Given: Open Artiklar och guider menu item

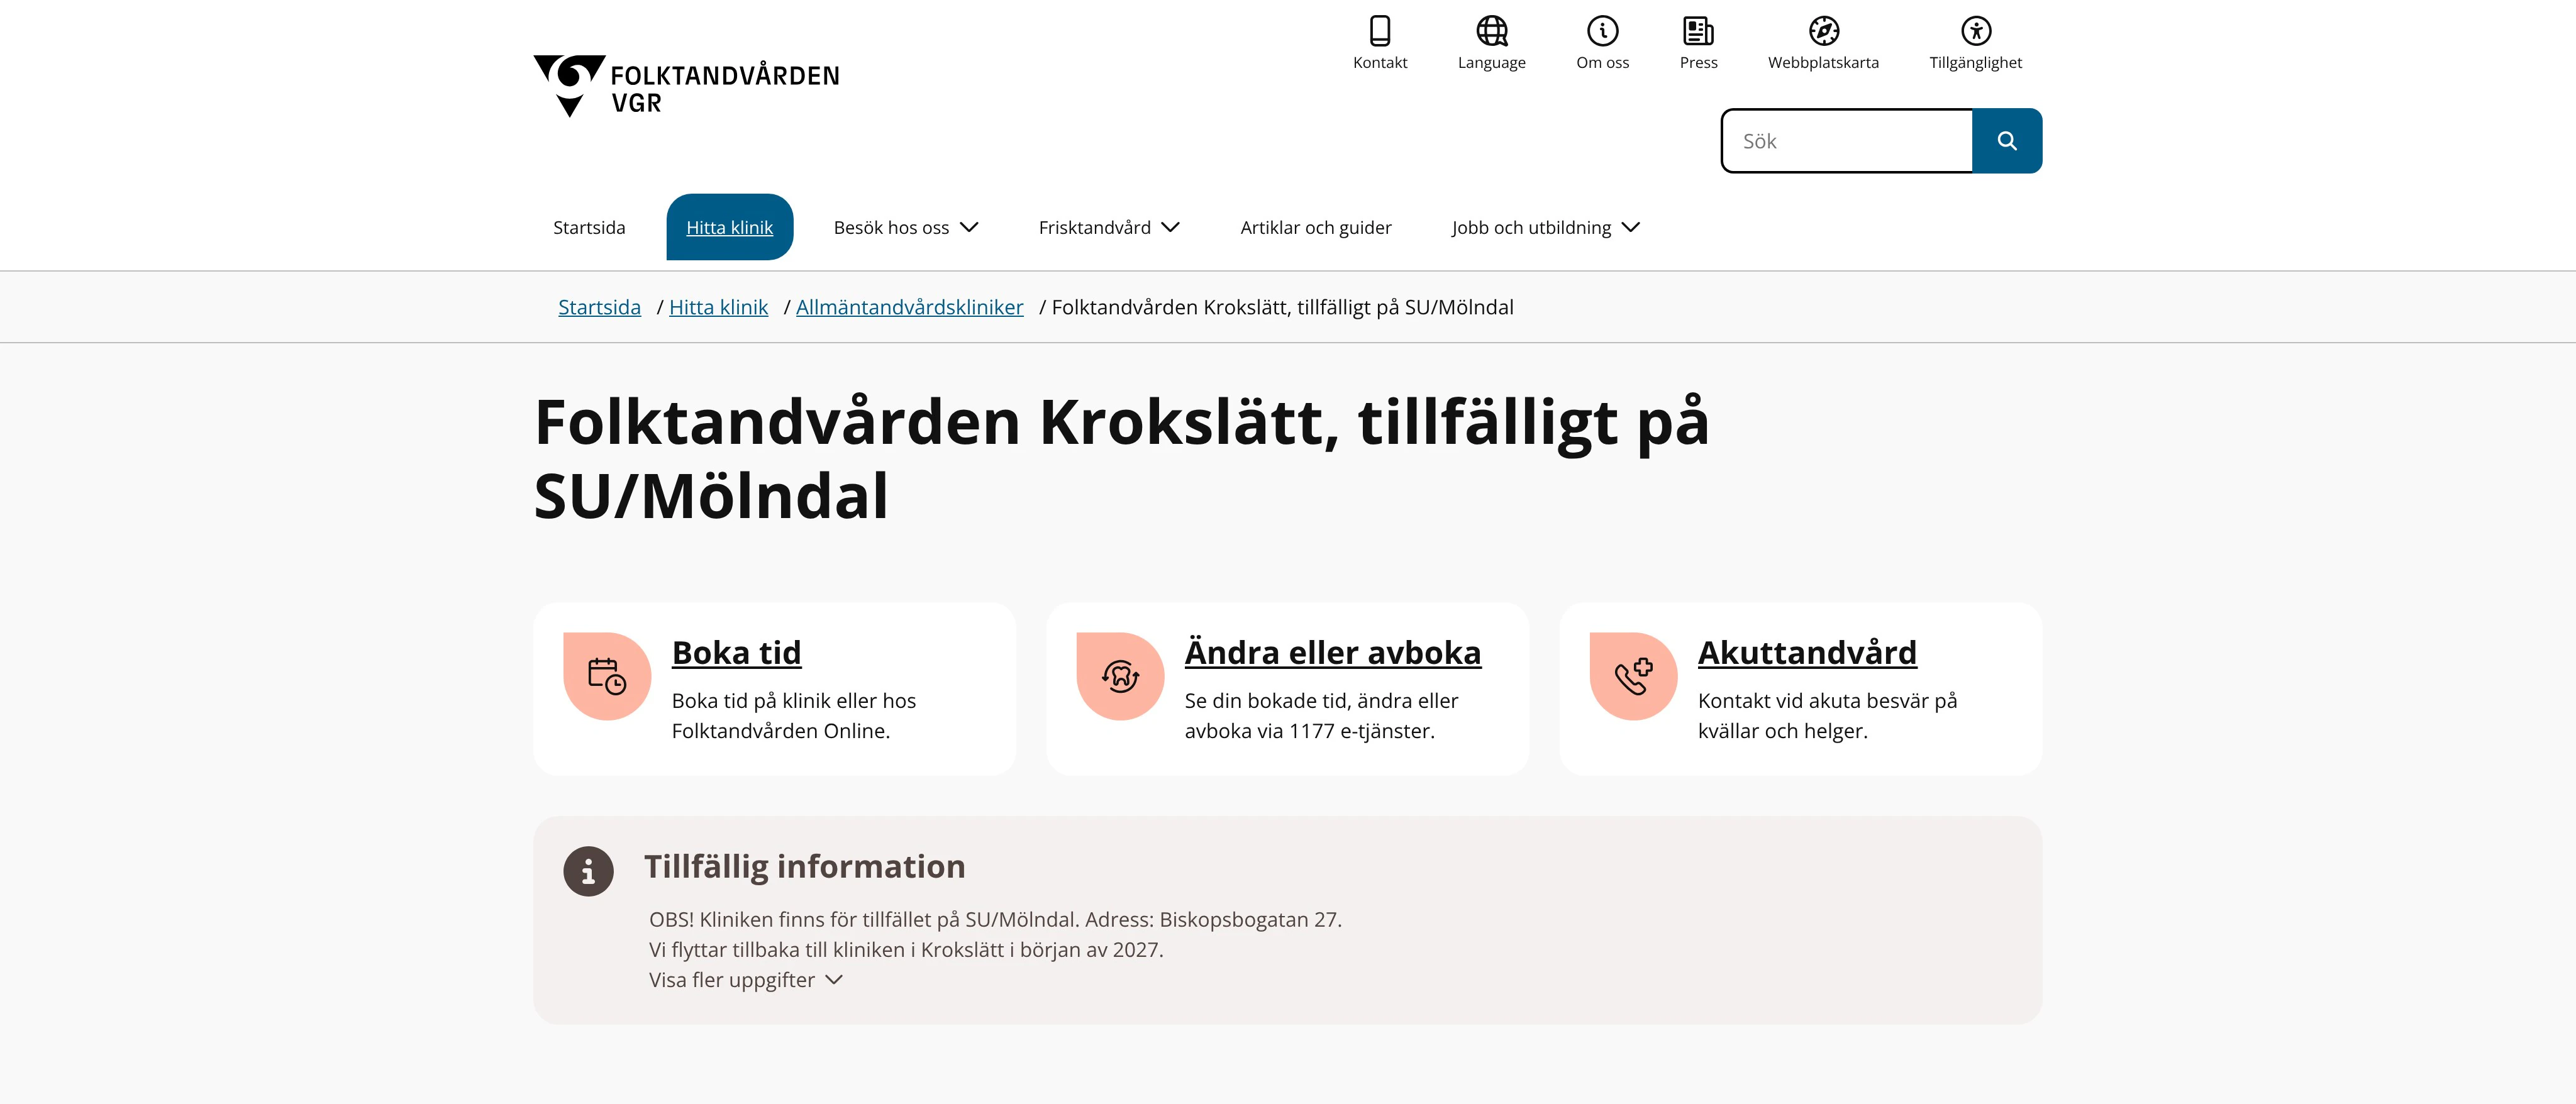Looking at the screenshot, I should click(1316, 228).
